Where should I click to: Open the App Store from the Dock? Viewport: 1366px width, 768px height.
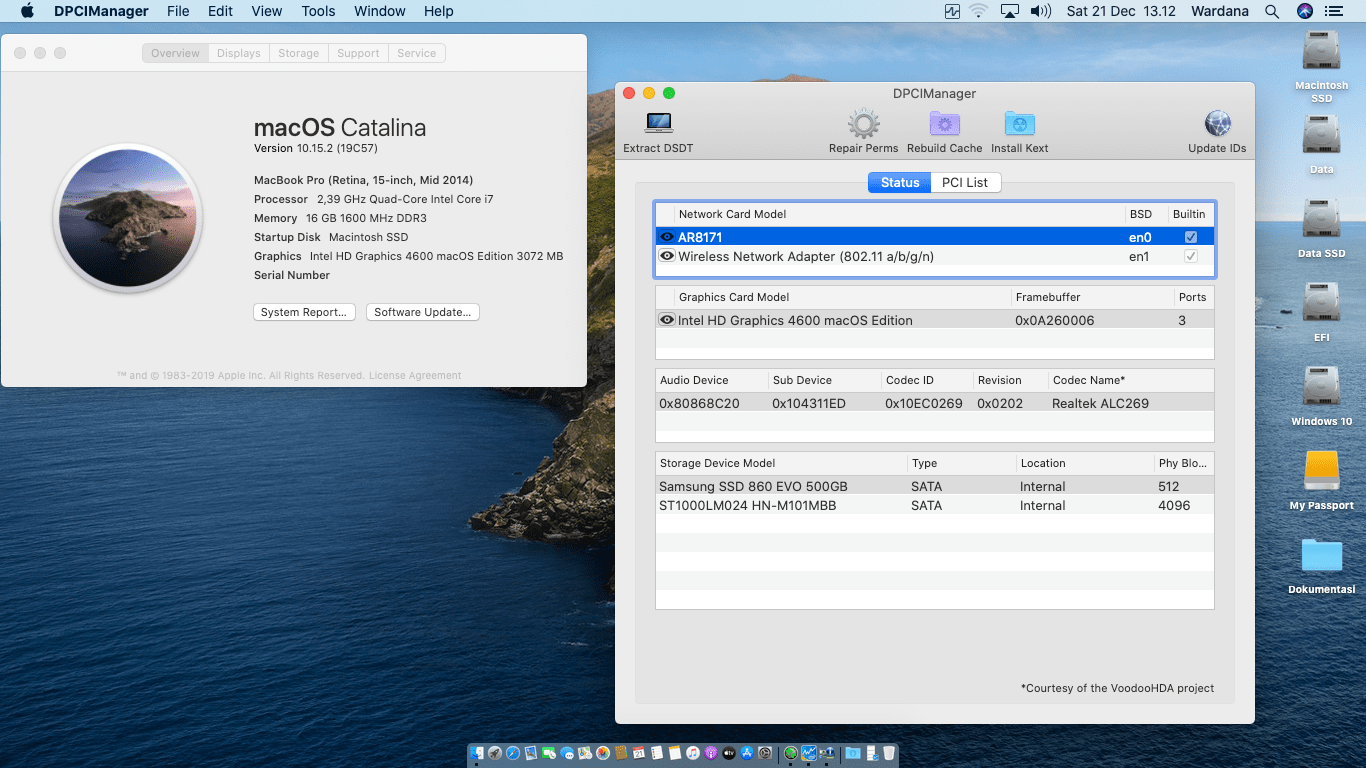pos(745,753)
